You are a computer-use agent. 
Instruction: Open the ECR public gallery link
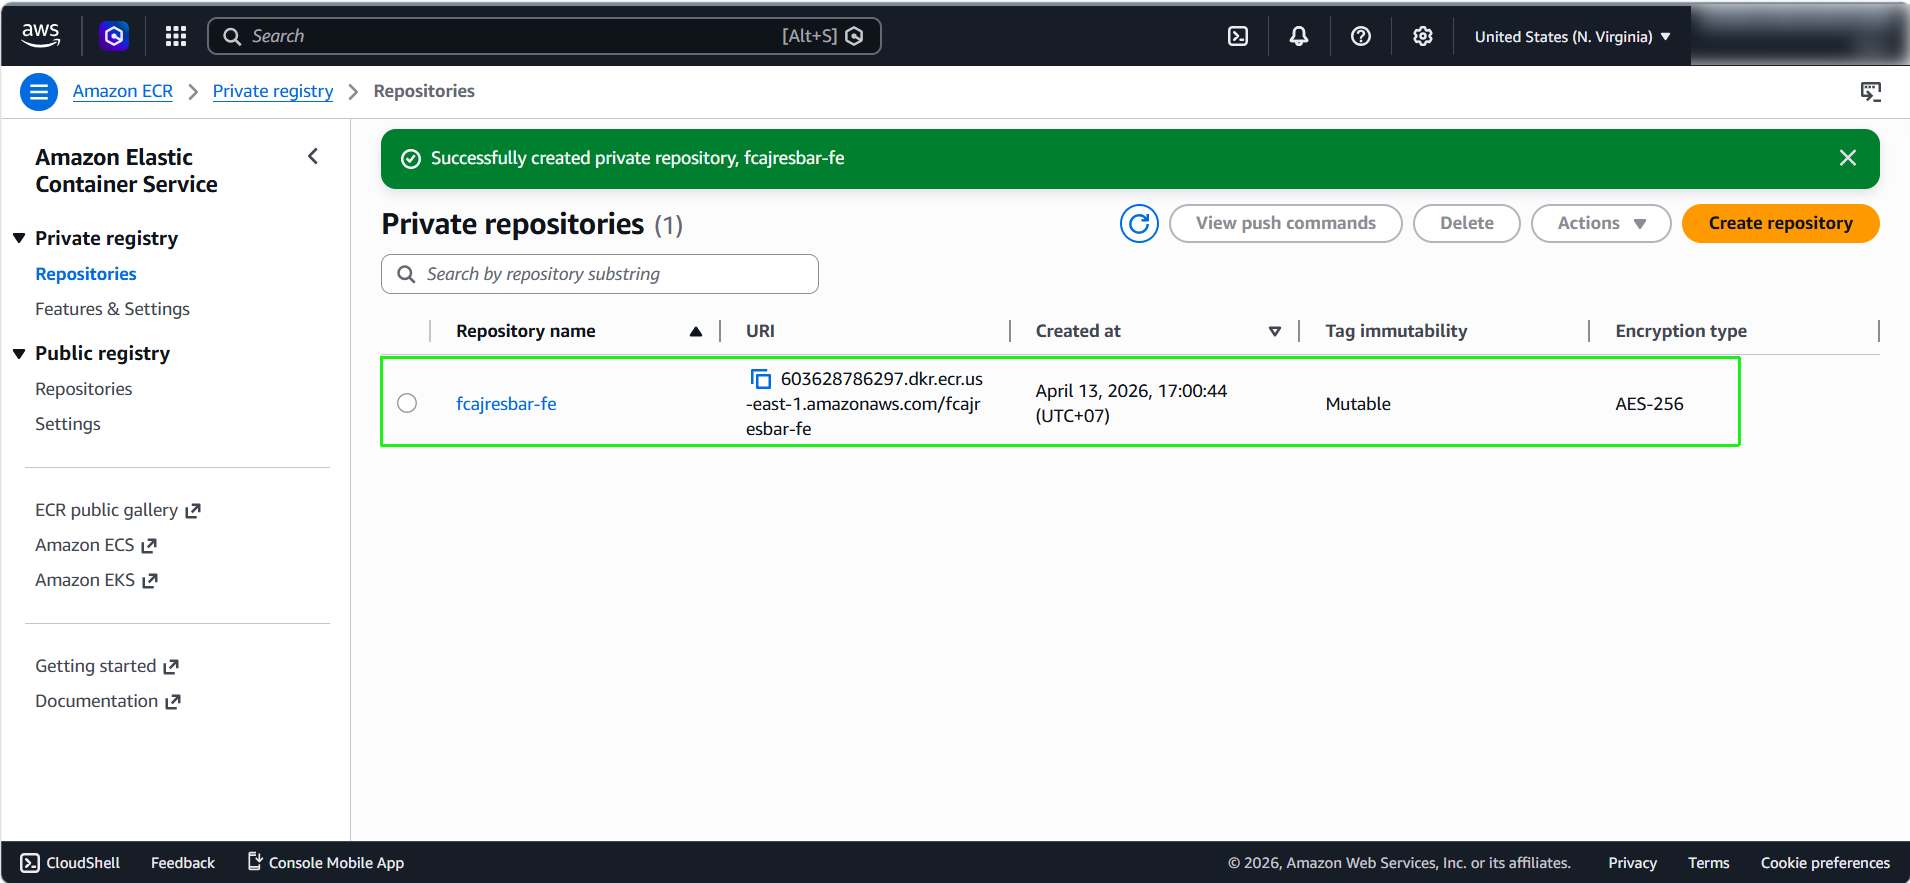[118, 510]
